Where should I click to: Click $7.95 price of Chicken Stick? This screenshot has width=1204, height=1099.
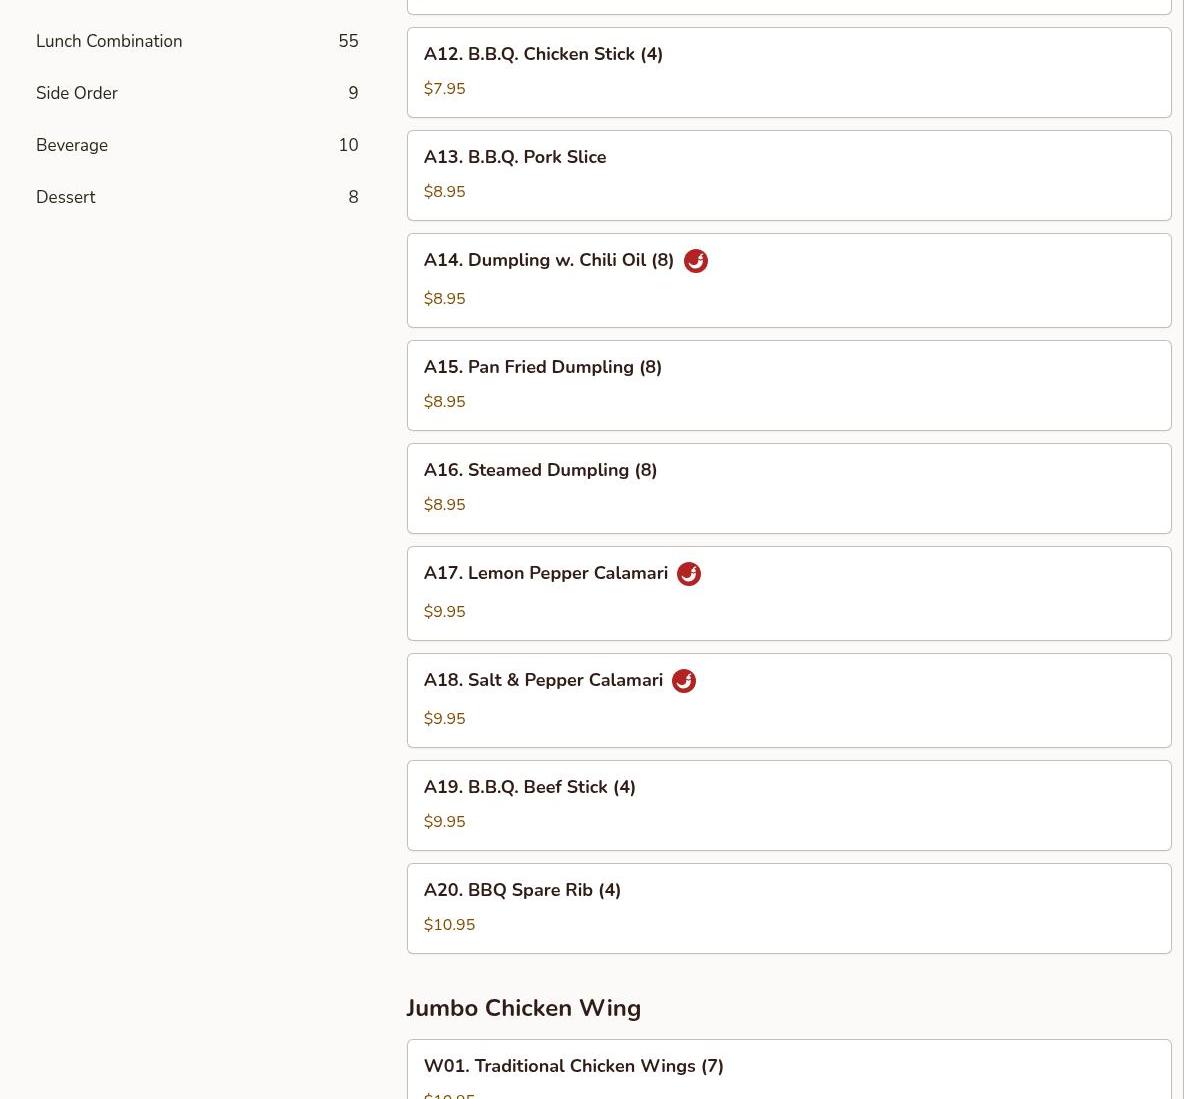coord(444,89)
